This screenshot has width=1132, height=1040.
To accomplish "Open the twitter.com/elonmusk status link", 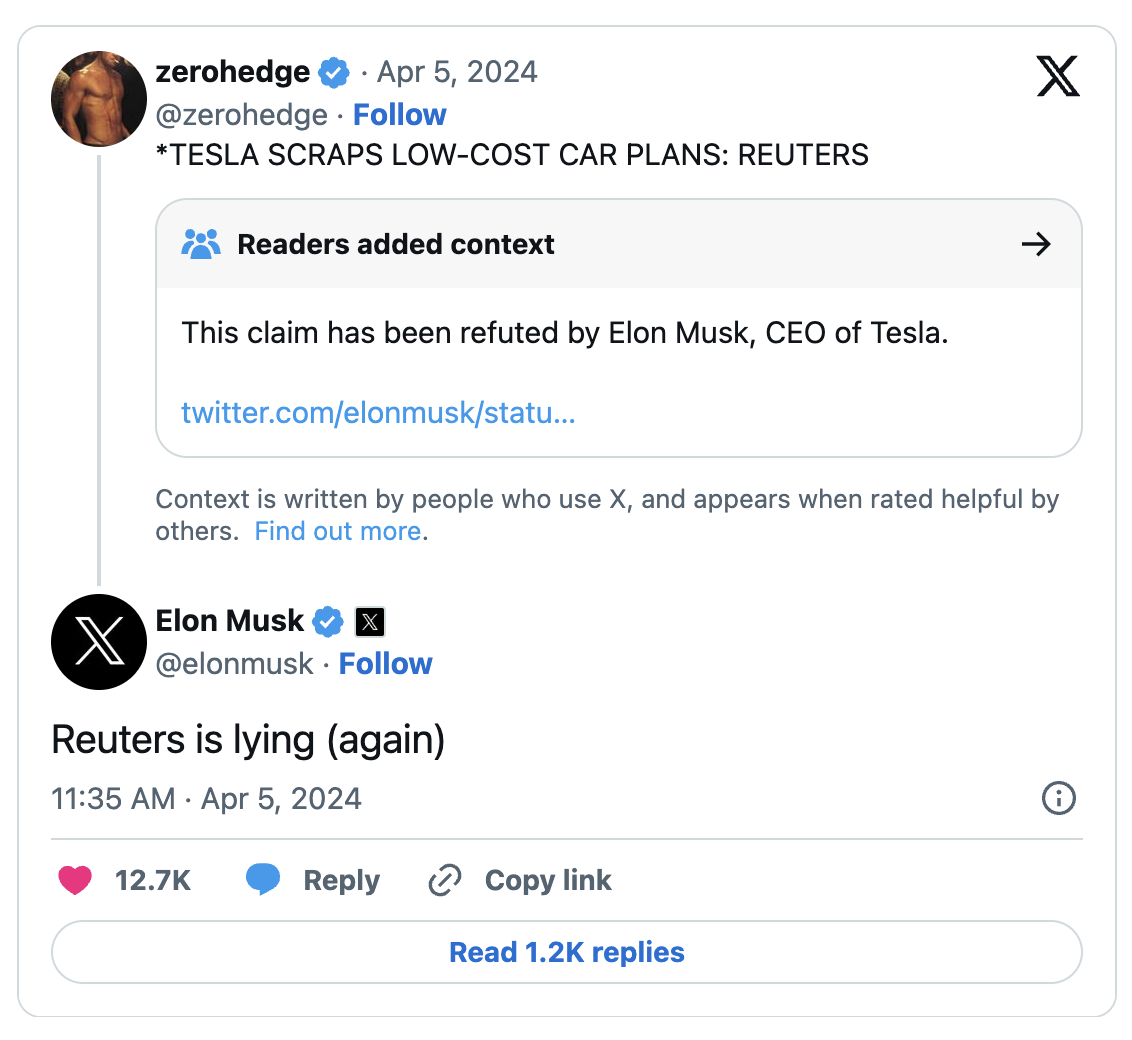I will 378,412.
